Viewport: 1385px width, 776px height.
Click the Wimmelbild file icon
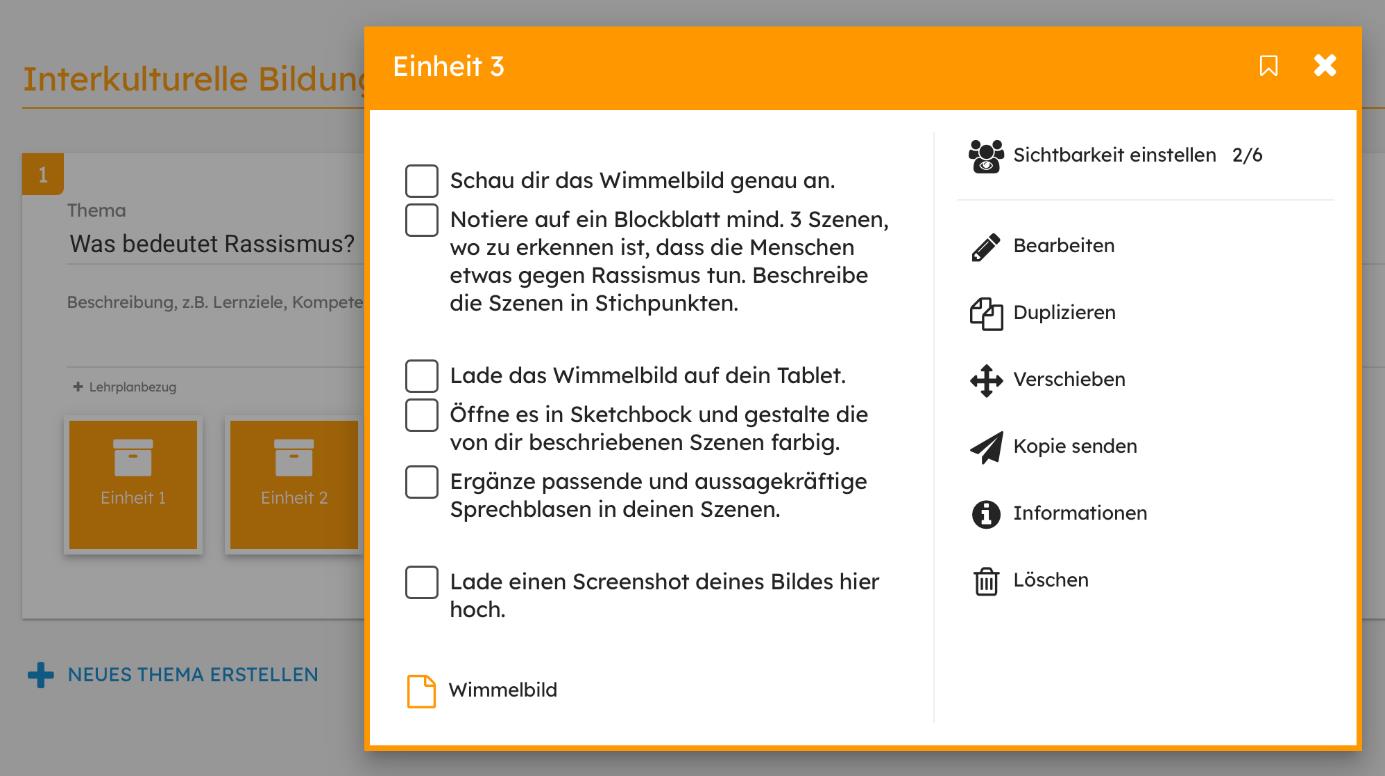[x=421, y=691]
